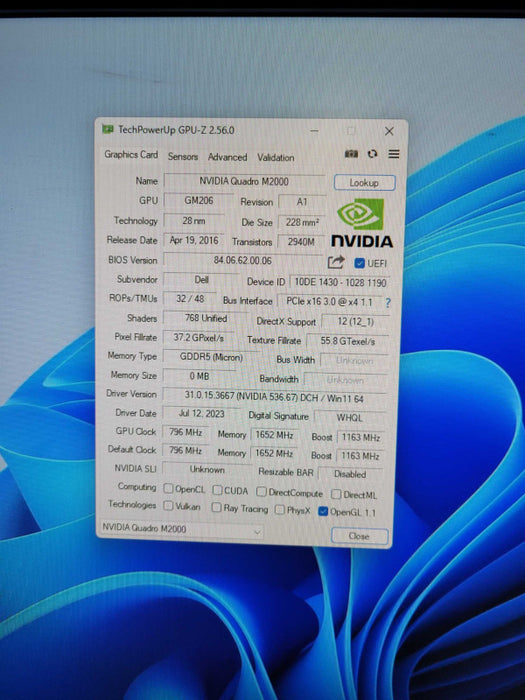
Task: Toggle the OpenCL checkbox
Action: click(x=168, y=488)
